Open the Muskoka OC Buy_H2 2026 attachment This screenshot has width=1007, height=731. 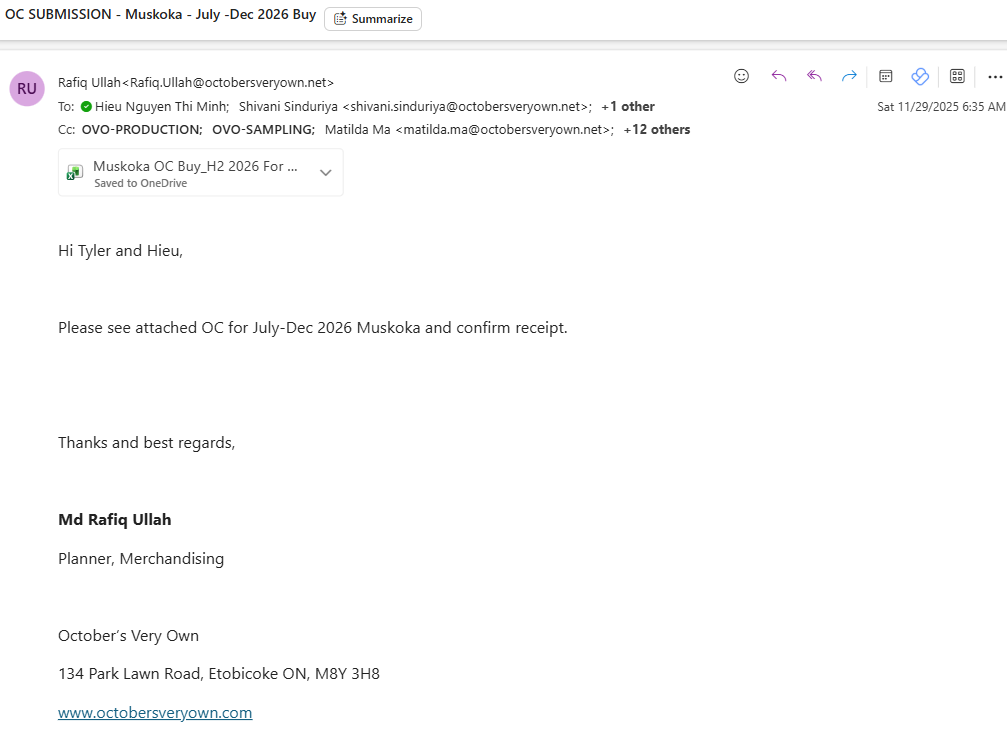point(195,167)
